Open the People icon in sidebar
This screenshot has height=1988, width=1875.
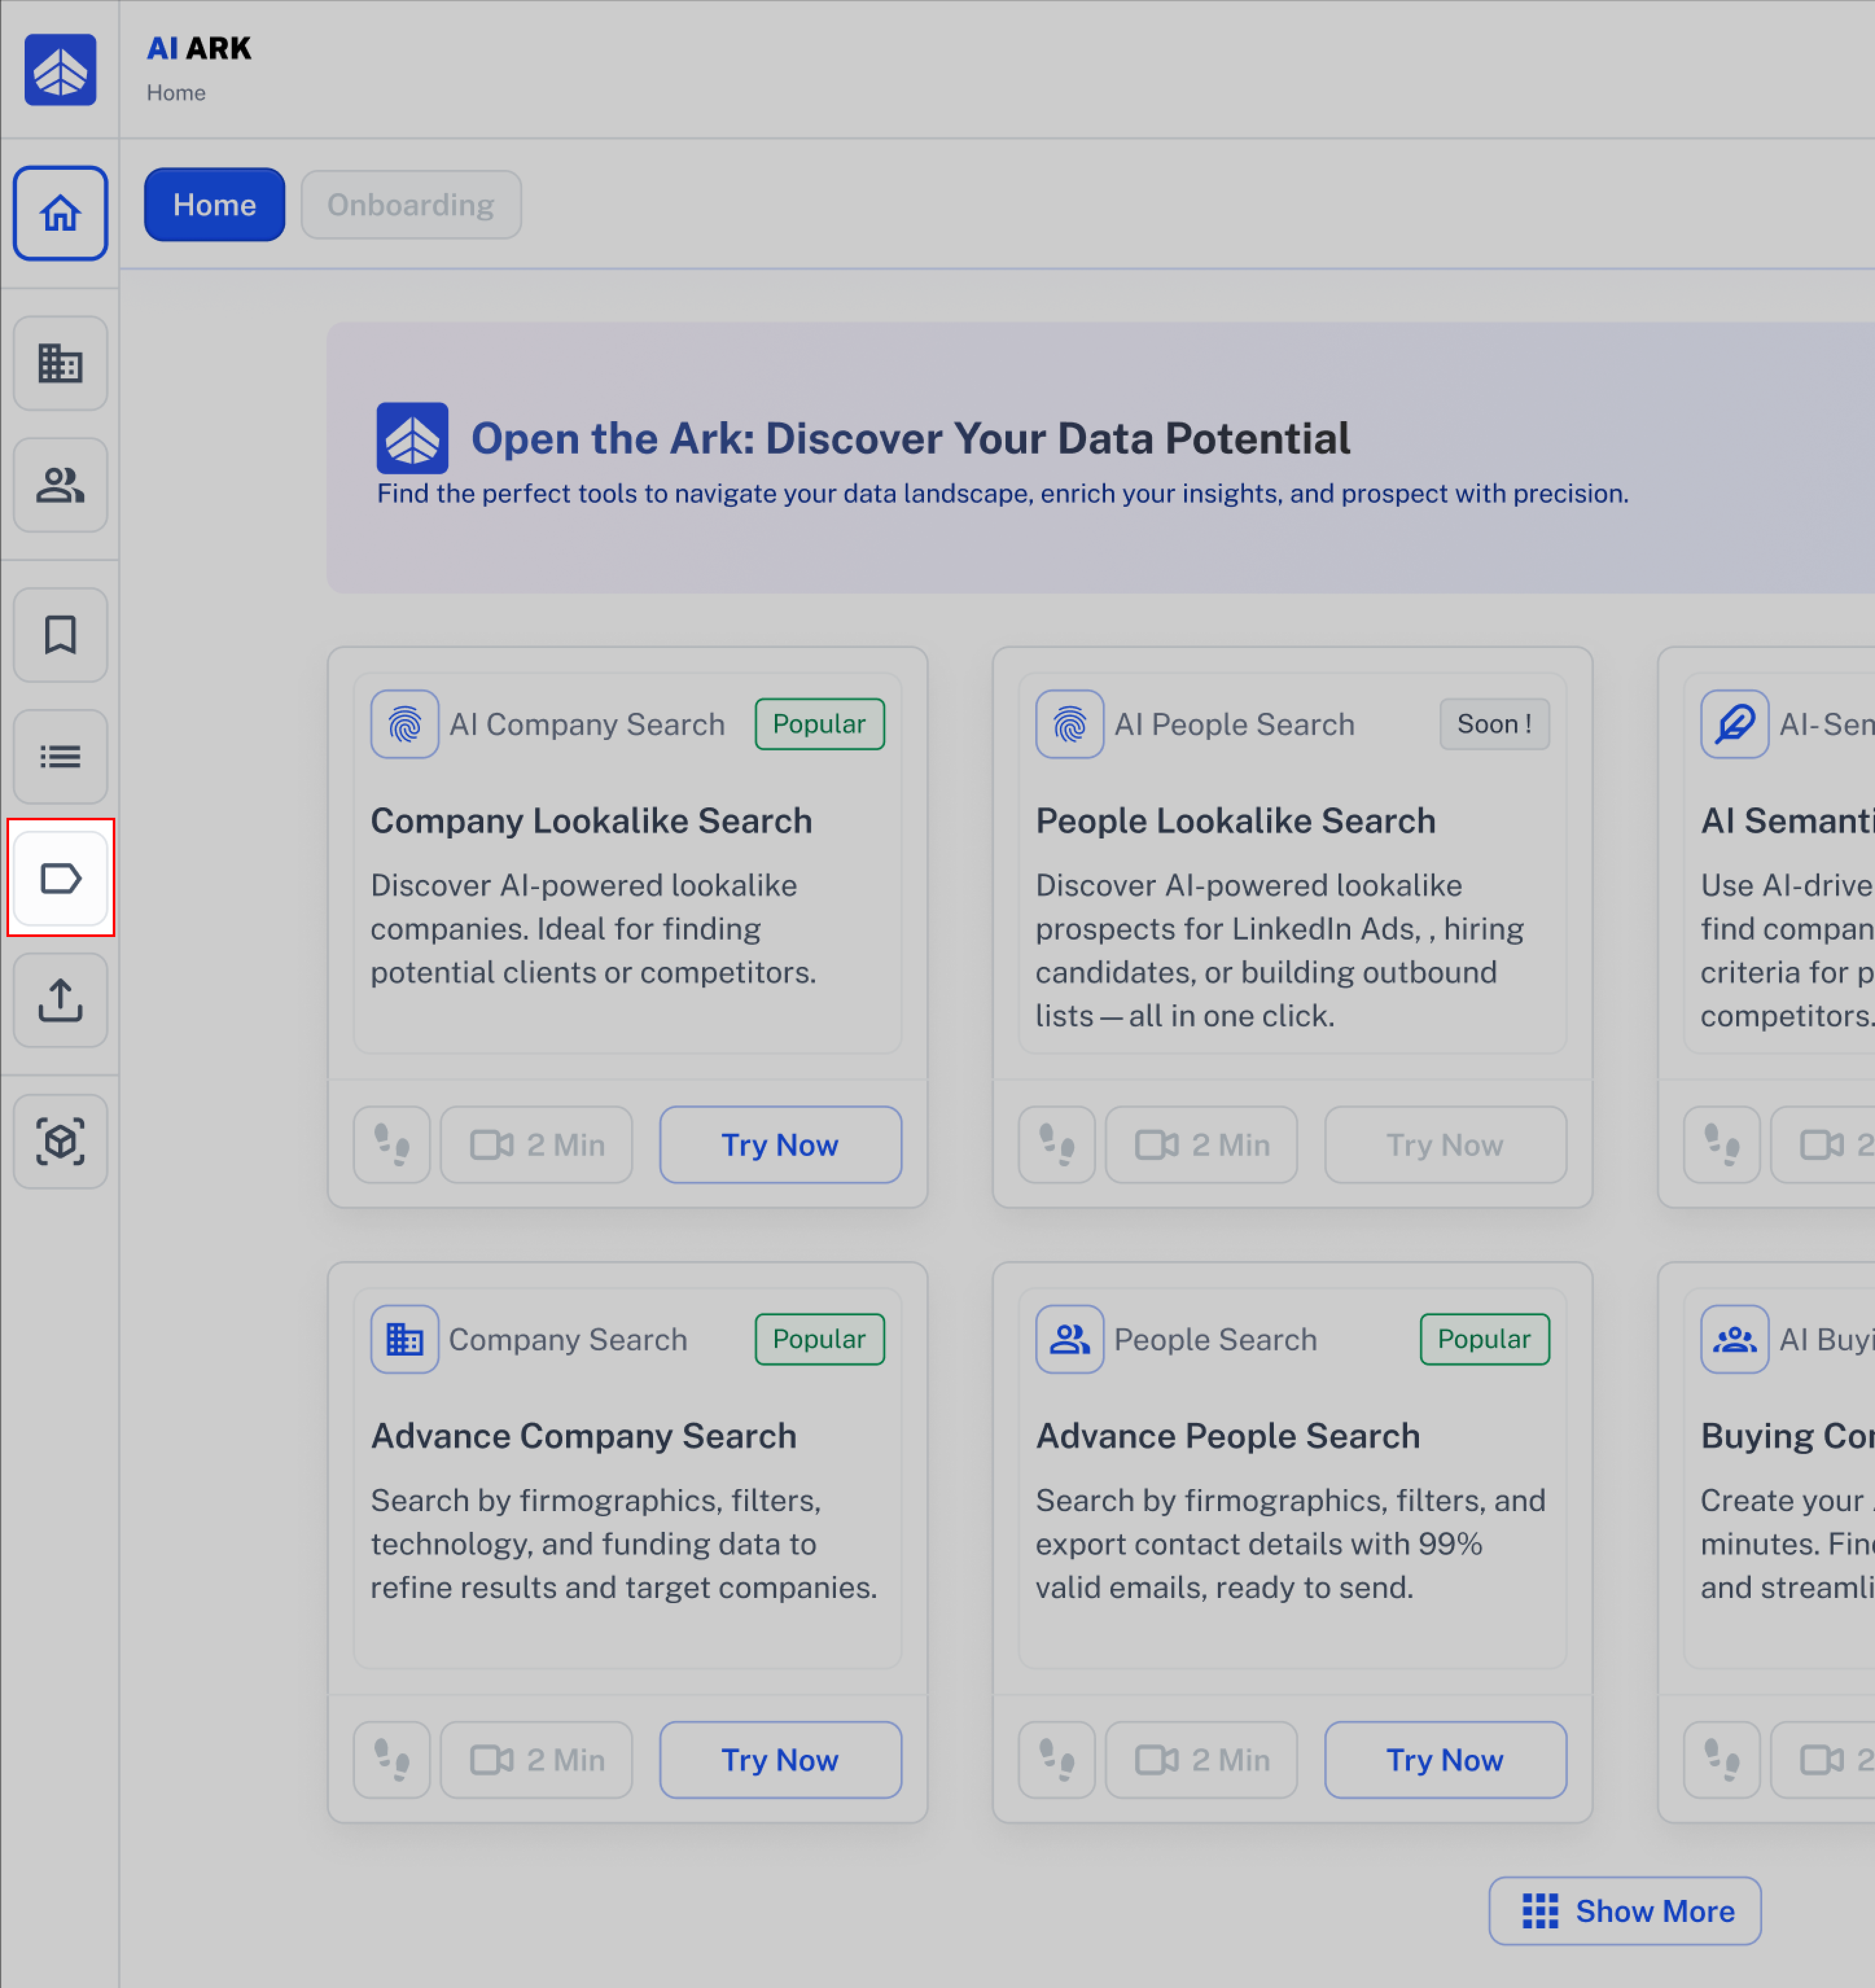[x=60, y=485]
